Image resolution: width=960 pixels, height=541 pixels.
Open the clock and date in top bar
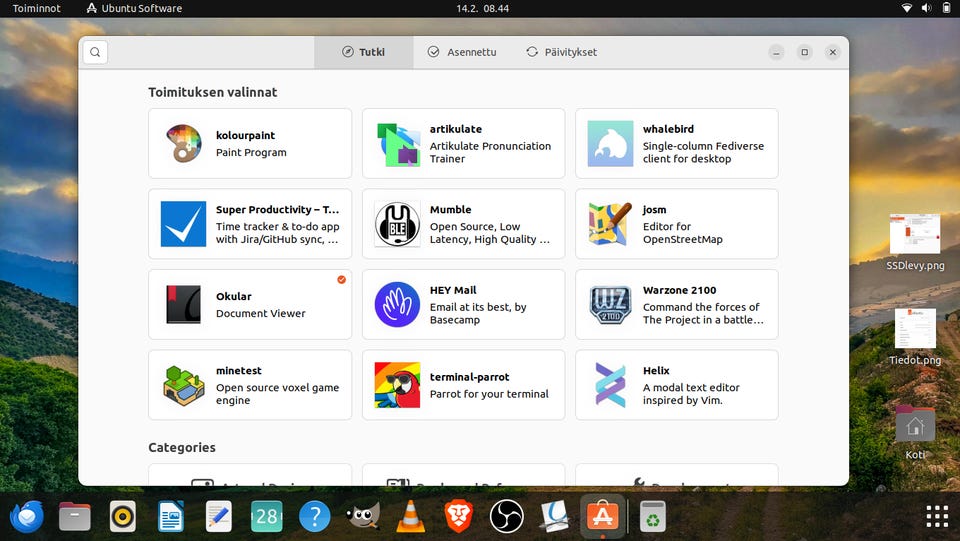[482, 9]
